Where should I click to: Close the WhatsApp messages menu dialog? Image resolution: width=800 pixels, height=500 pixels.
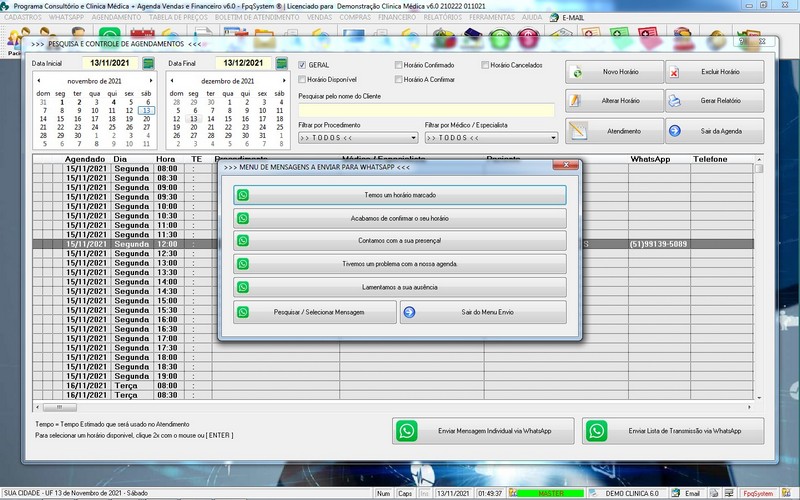565,165
